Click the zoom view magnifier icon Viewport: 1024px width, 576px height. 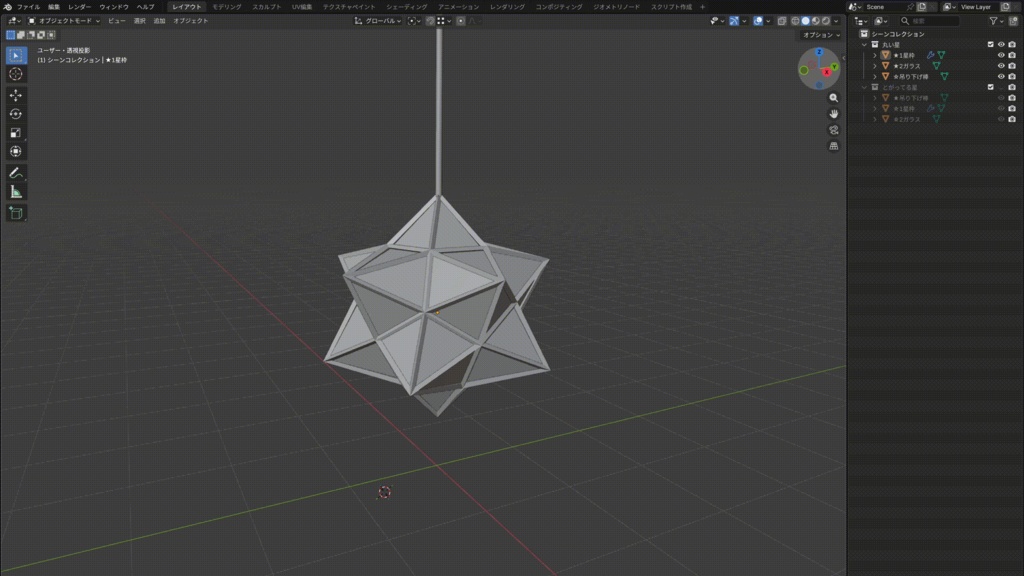(833, 98)
